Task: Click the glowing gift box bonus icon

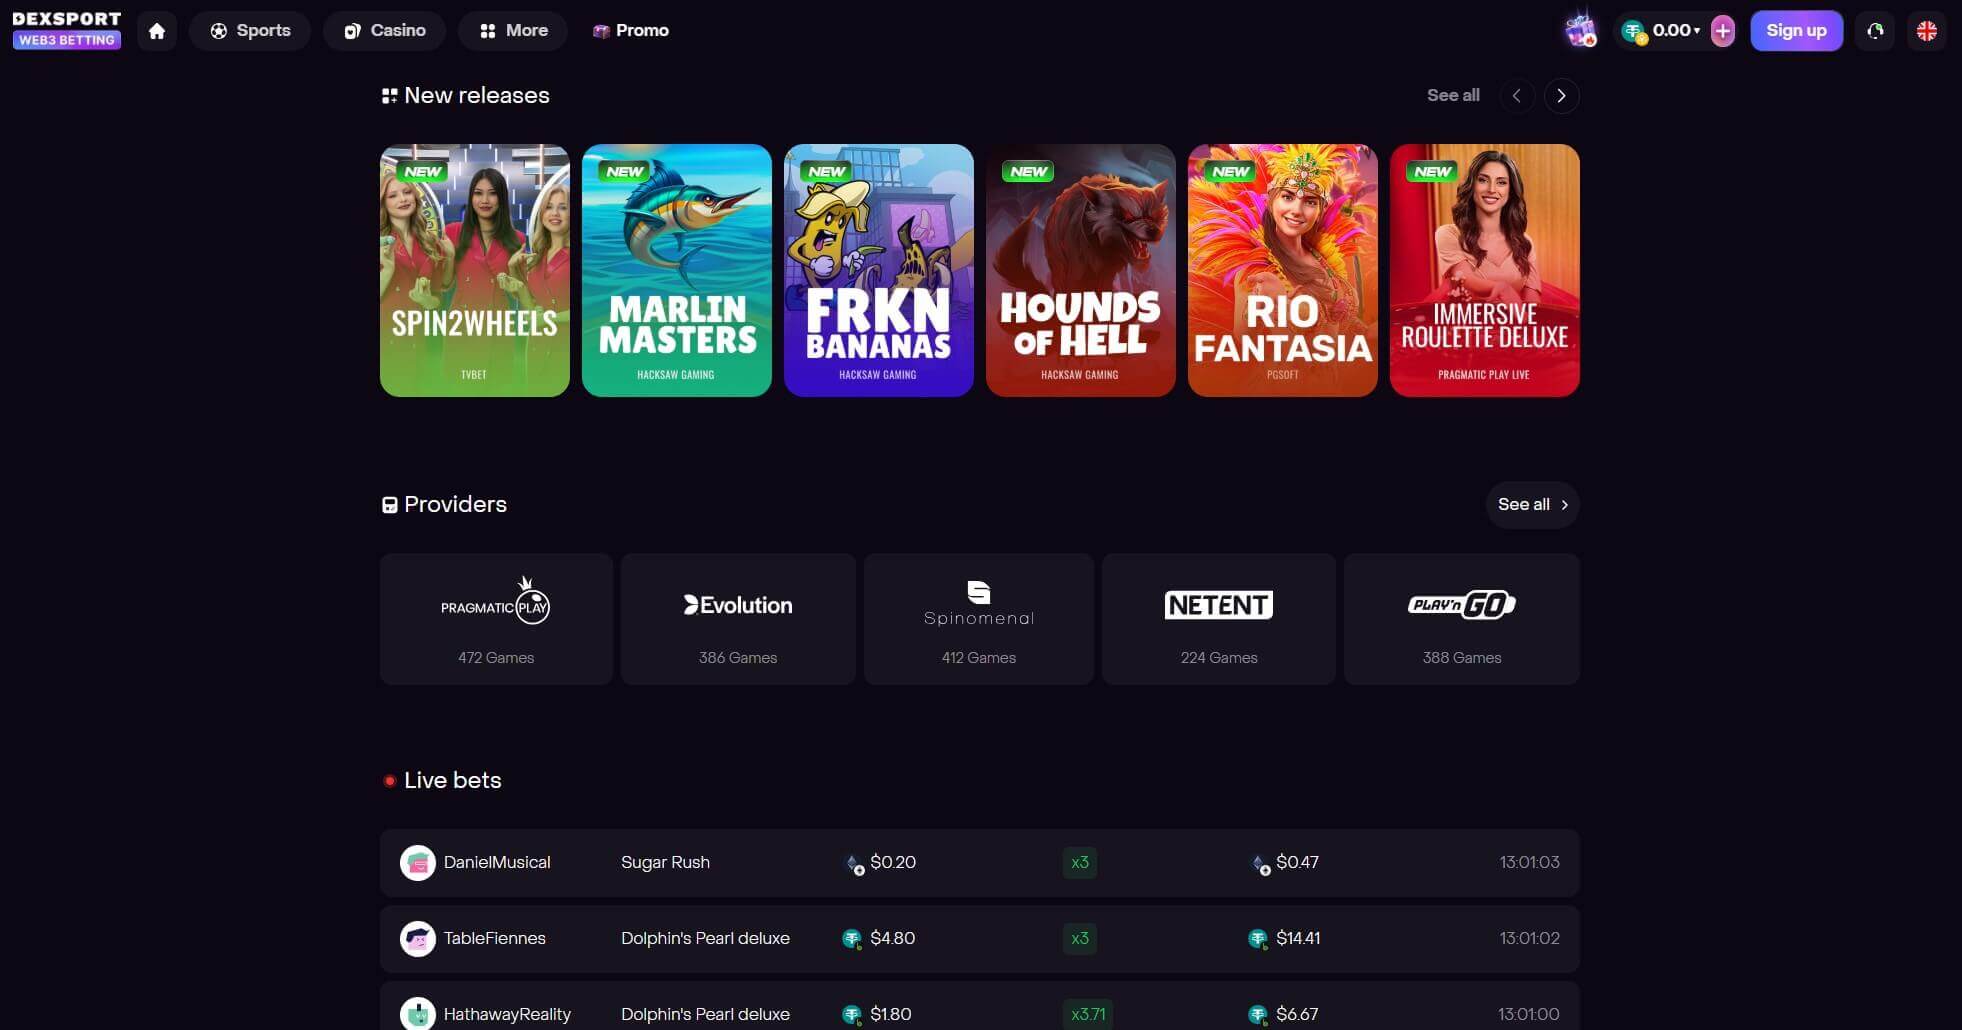Action: point(1580,30)
